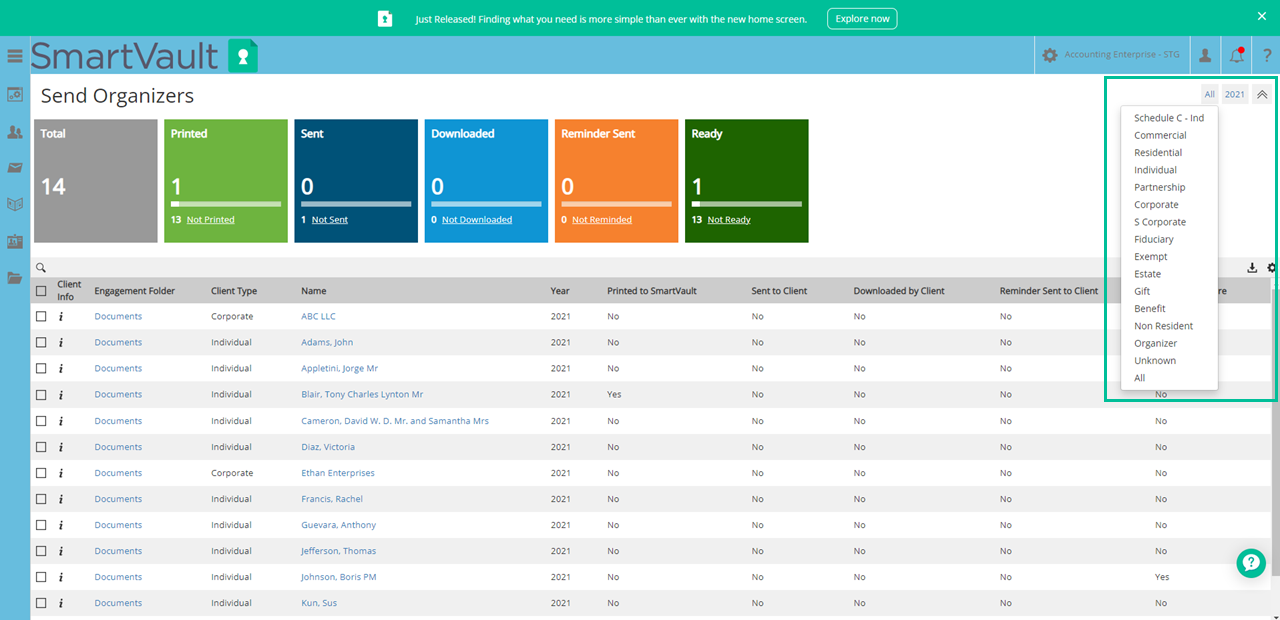View notifications via the bell icon
Screen dimensions: 1280x620
pos(1237,54)
